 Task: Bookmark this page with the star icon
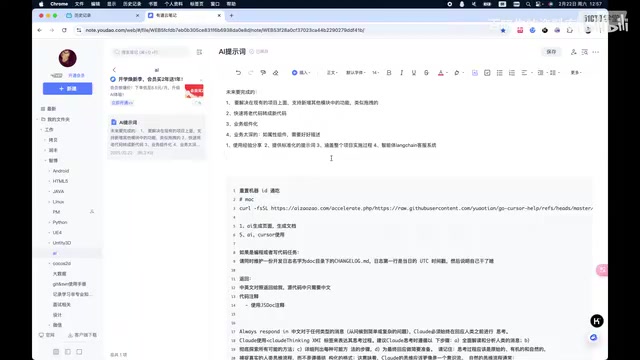pyautogui.click(x=503, y=30)
